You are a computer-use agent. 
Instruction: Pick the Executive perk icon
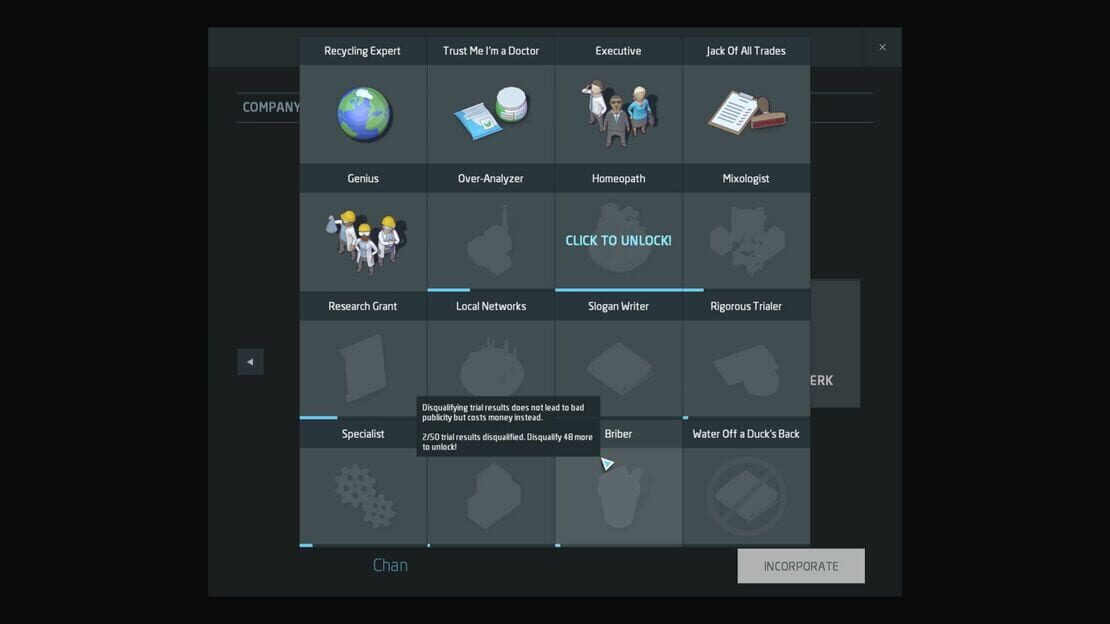pos(618,114)
